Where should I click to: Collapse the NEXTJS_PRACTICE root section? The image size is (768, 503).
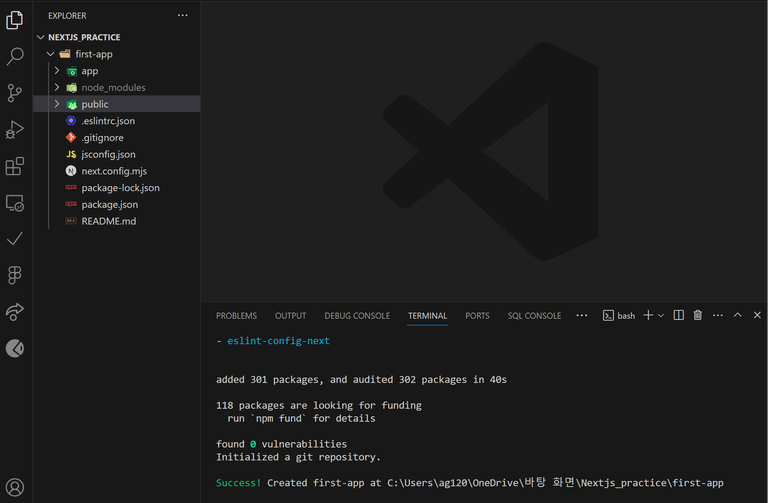click(x=41, y=37)
